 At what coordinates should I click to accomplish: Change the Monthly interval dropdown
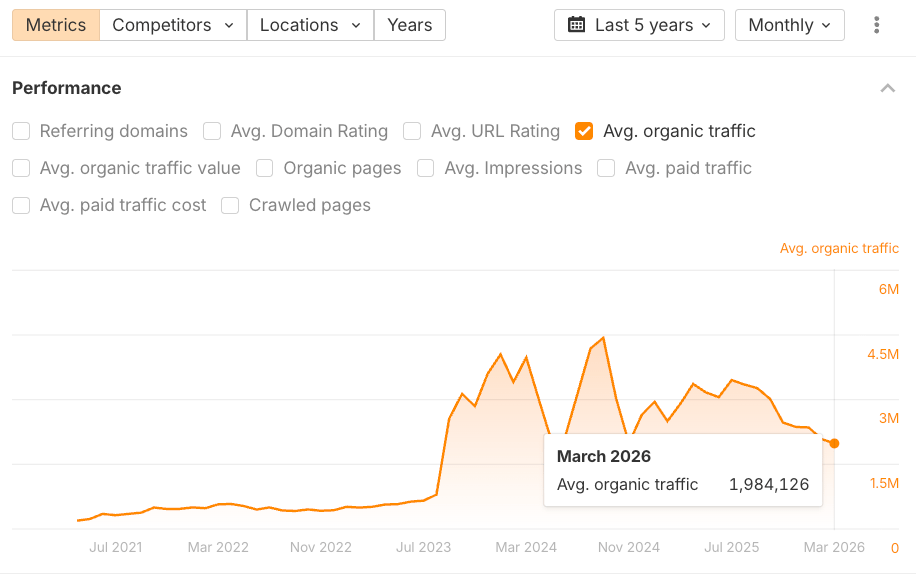click(789, 25)
